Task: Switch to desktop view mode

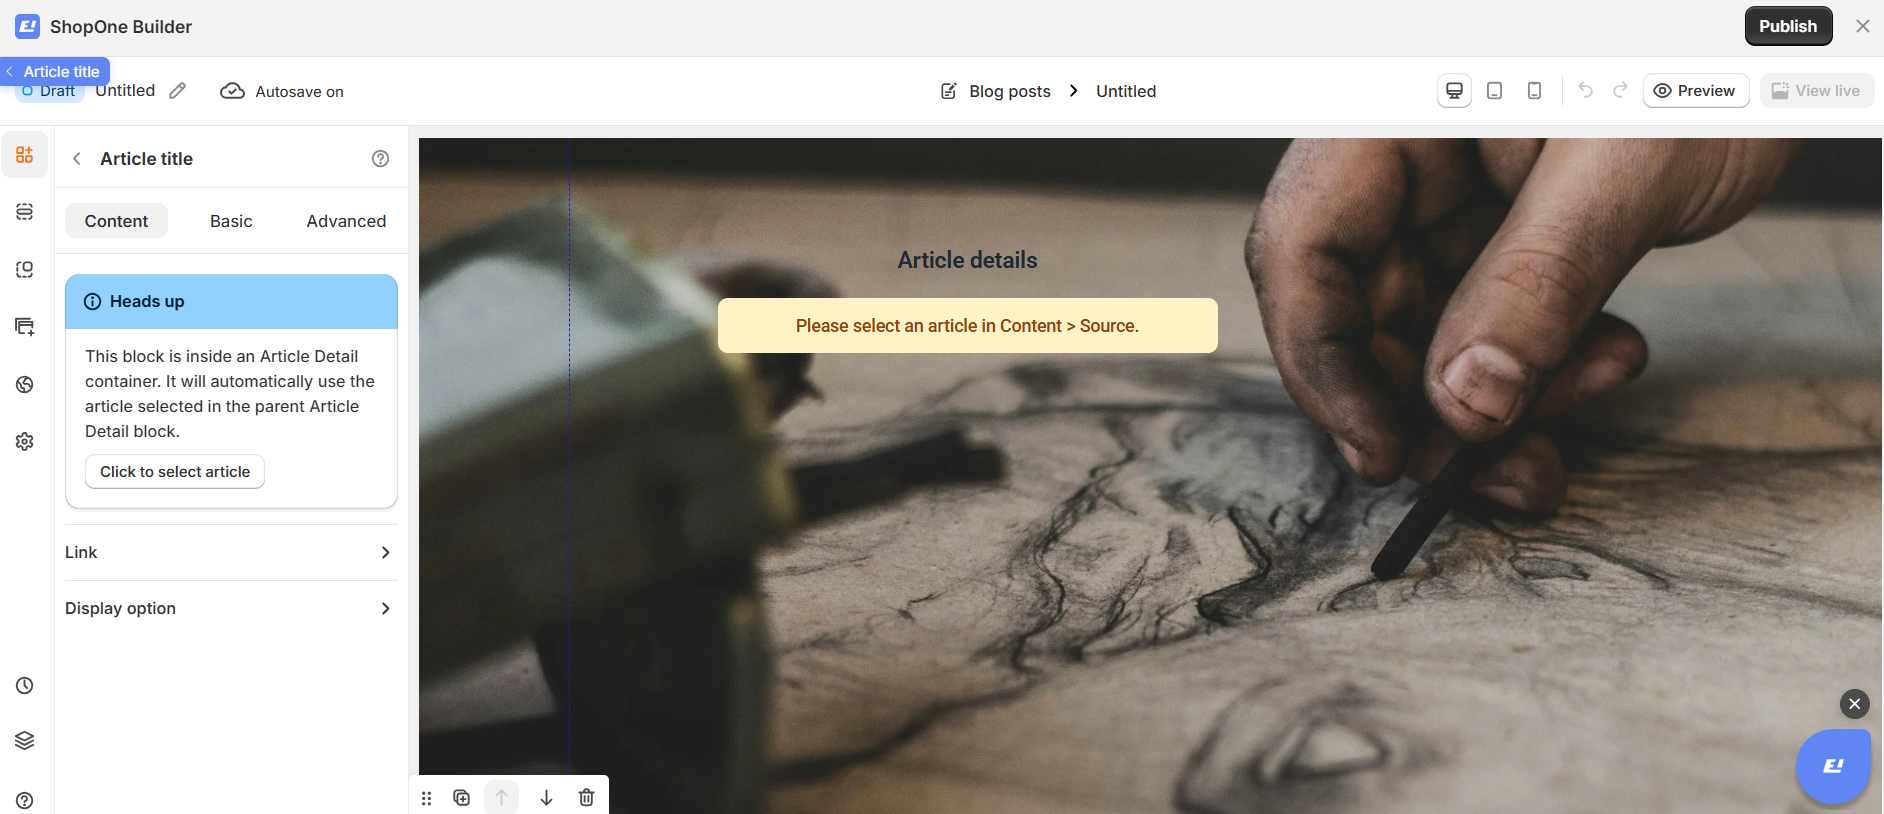Action: pos(1454,91)
